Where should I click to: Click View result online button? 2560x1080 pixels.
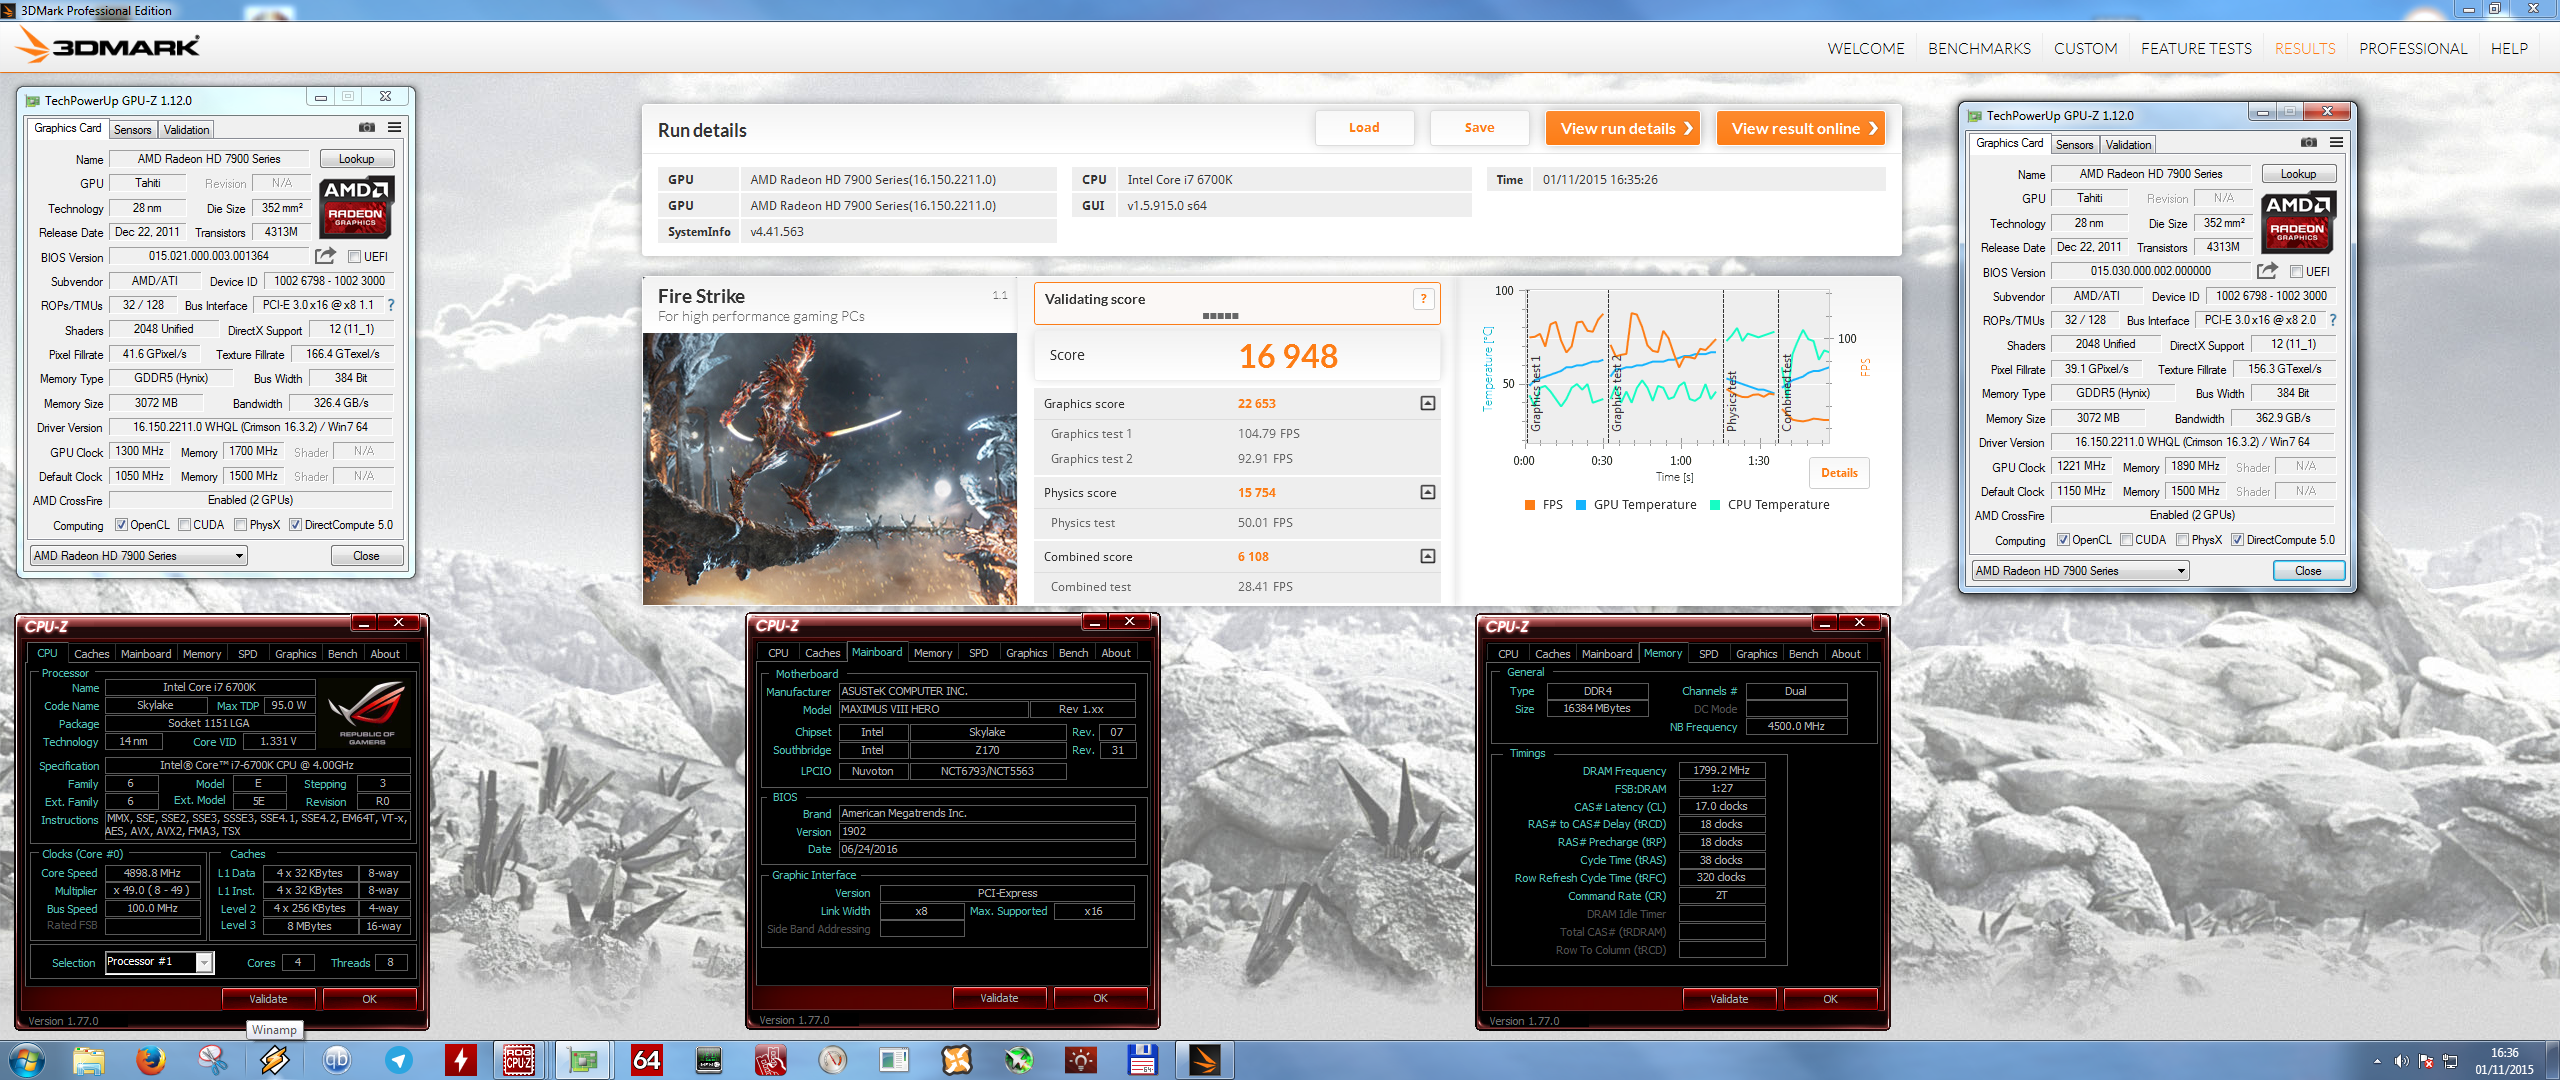click(x=1801, y=128)
